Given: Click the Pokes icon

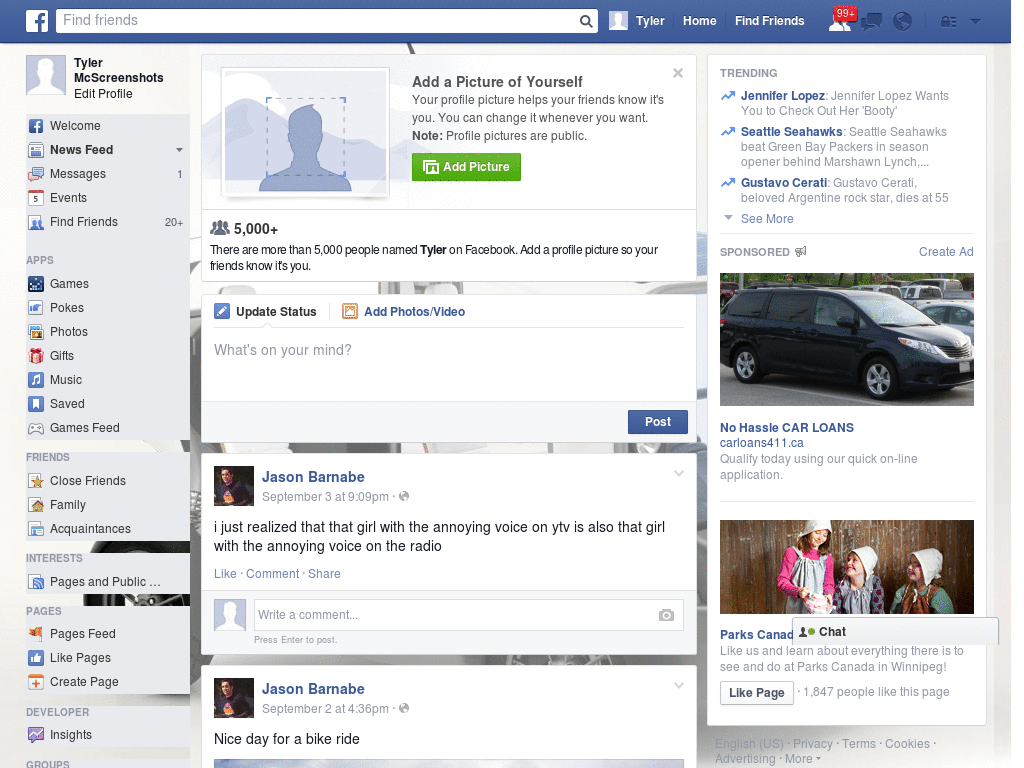Looking at the screenshot, I should 36,308.
